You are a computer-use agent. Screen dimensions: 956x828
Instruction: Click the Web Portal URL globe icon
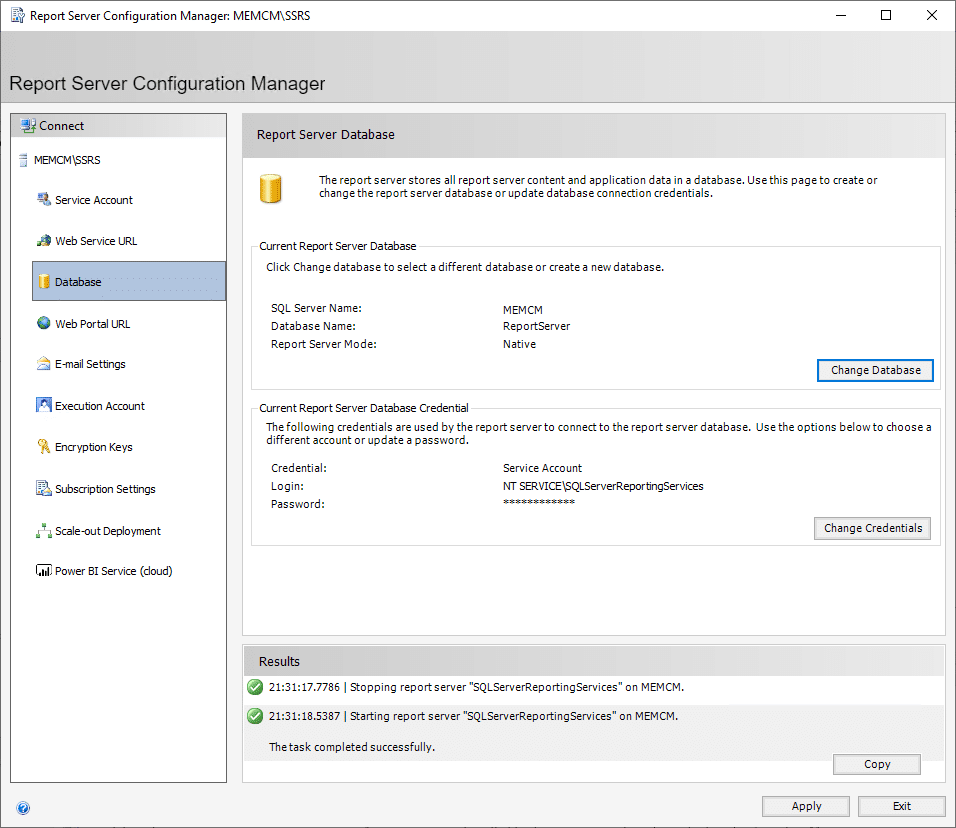pos(43,323)
